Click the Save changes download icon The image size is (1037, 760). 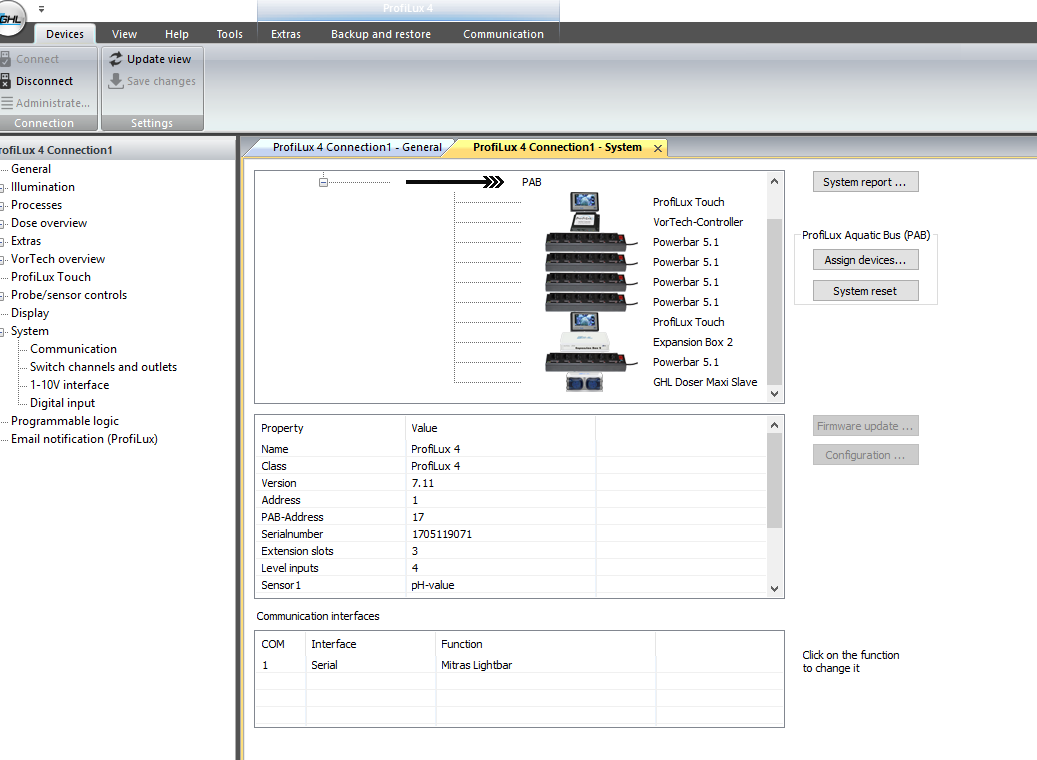click(116, 81)
